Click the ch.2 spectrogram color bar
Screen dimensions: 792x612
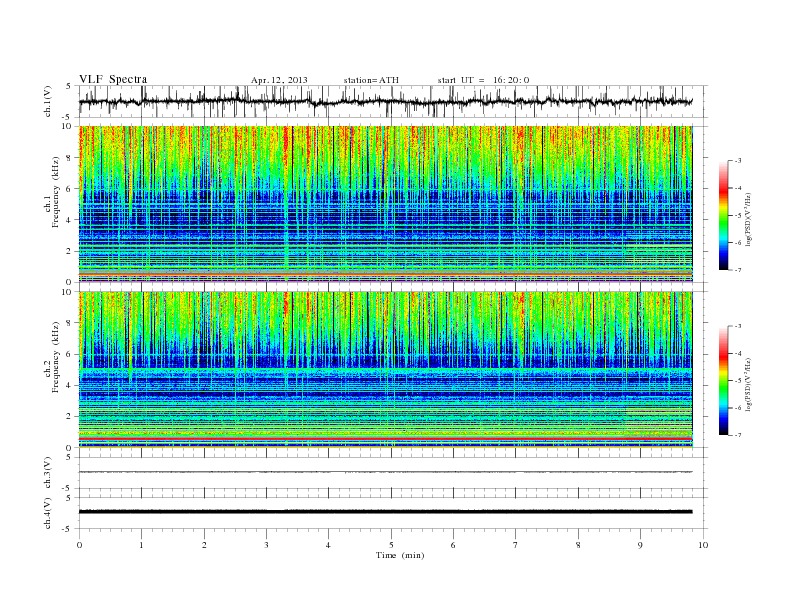(723, 381)
